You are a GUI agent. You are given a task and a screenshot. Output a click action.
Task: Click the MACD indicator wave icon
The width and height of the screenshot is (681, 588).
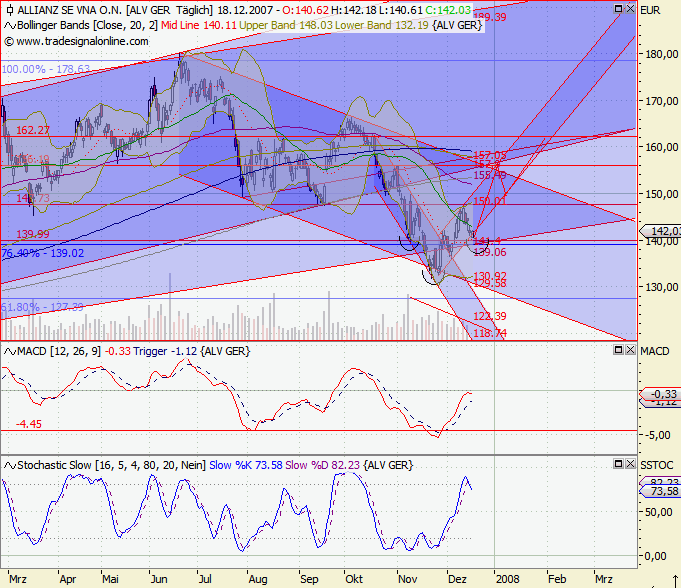(9, 352)
